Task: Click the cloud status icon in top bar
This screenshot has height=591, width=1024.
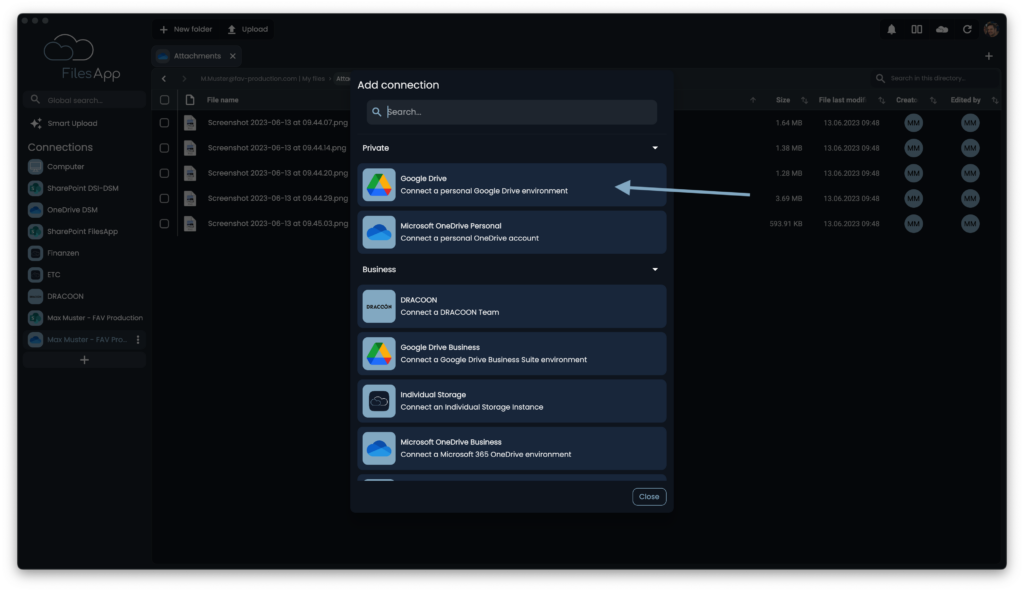Action: click(x=942, y=29)
